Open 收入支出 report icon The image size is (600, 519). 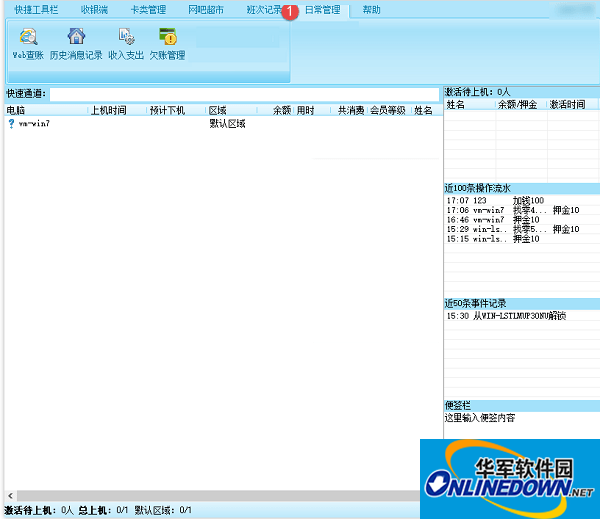pos(126,37)
